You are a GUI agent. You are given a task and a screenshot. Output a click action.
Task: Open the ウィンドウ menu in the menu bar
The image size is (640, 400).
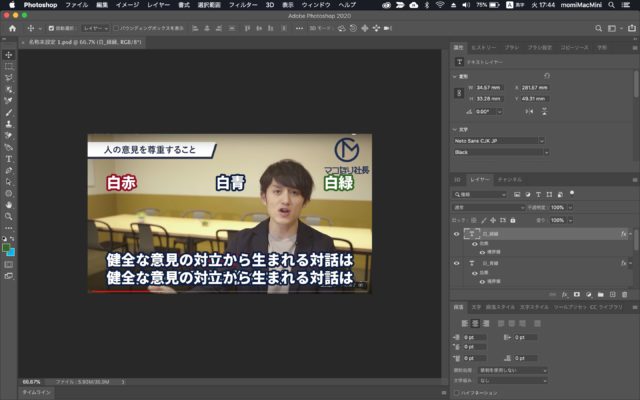click(x=316, y=5)
